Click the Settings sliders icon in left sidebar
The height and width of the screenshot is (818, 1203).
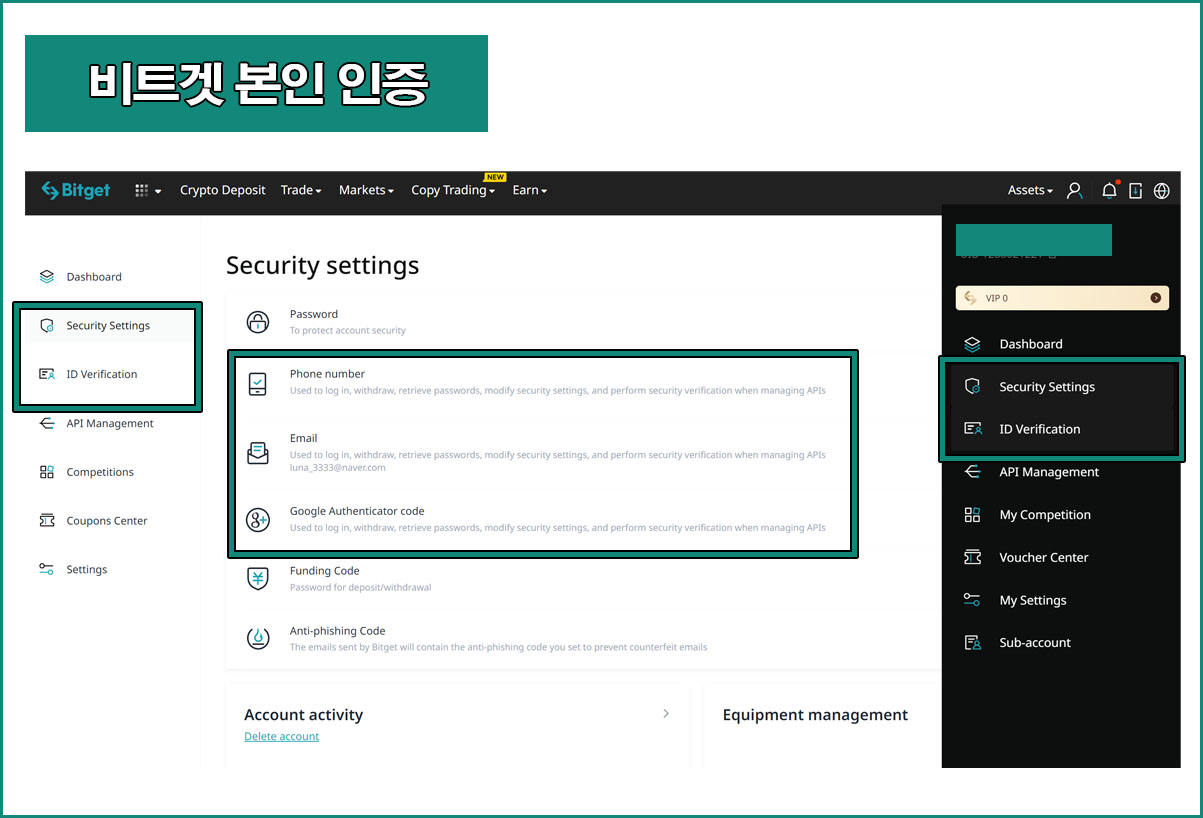tap(46, 569)
